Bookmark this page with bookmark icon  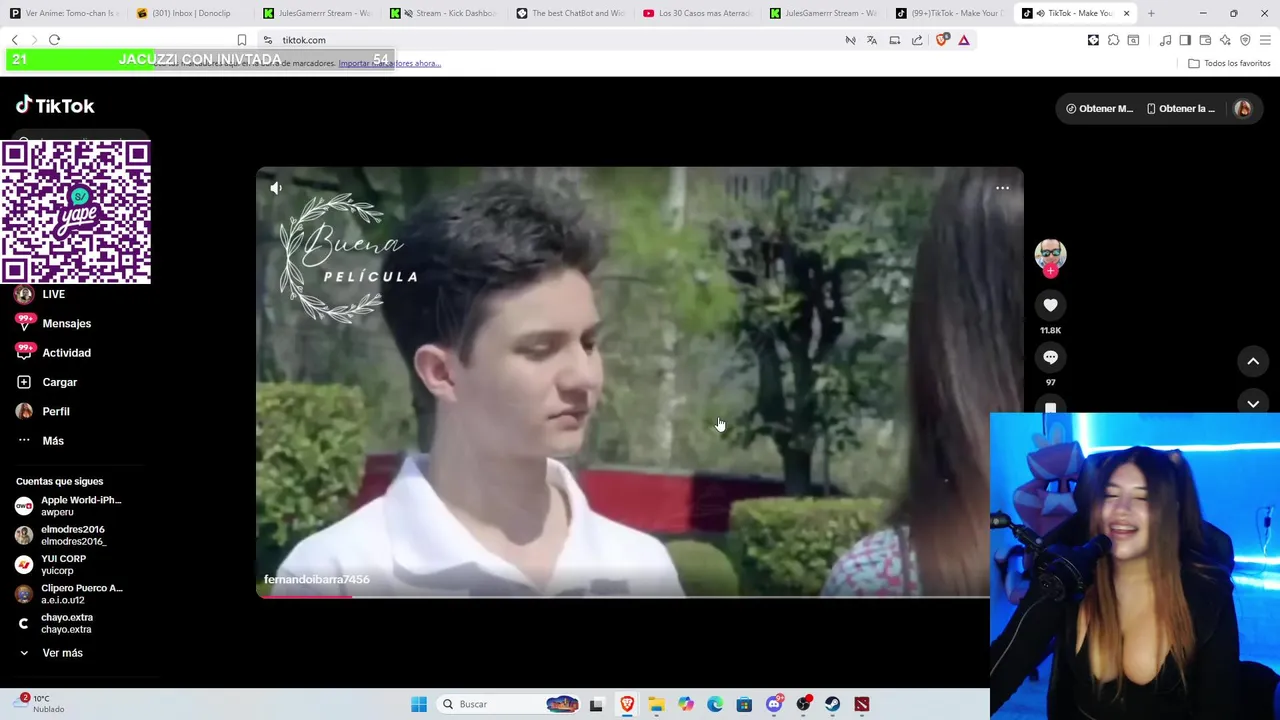pos(242,40)
